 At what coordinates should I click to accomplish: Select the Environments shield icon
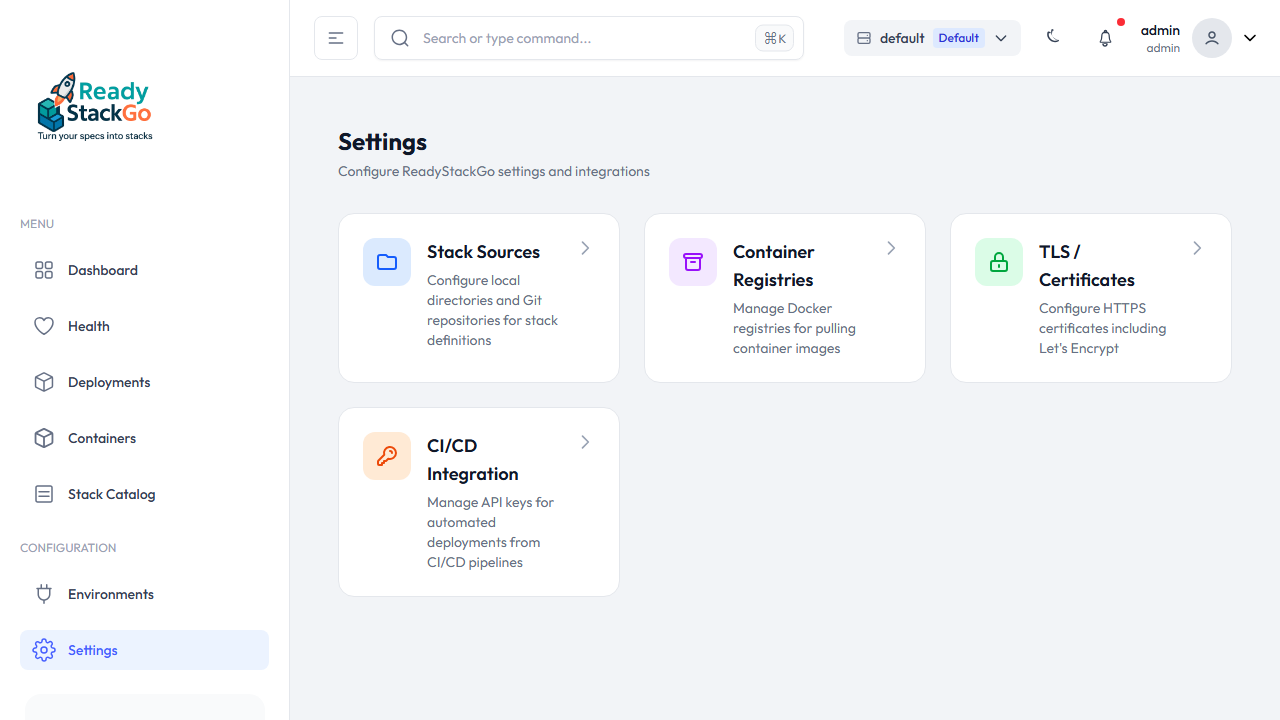coord(44,594)
